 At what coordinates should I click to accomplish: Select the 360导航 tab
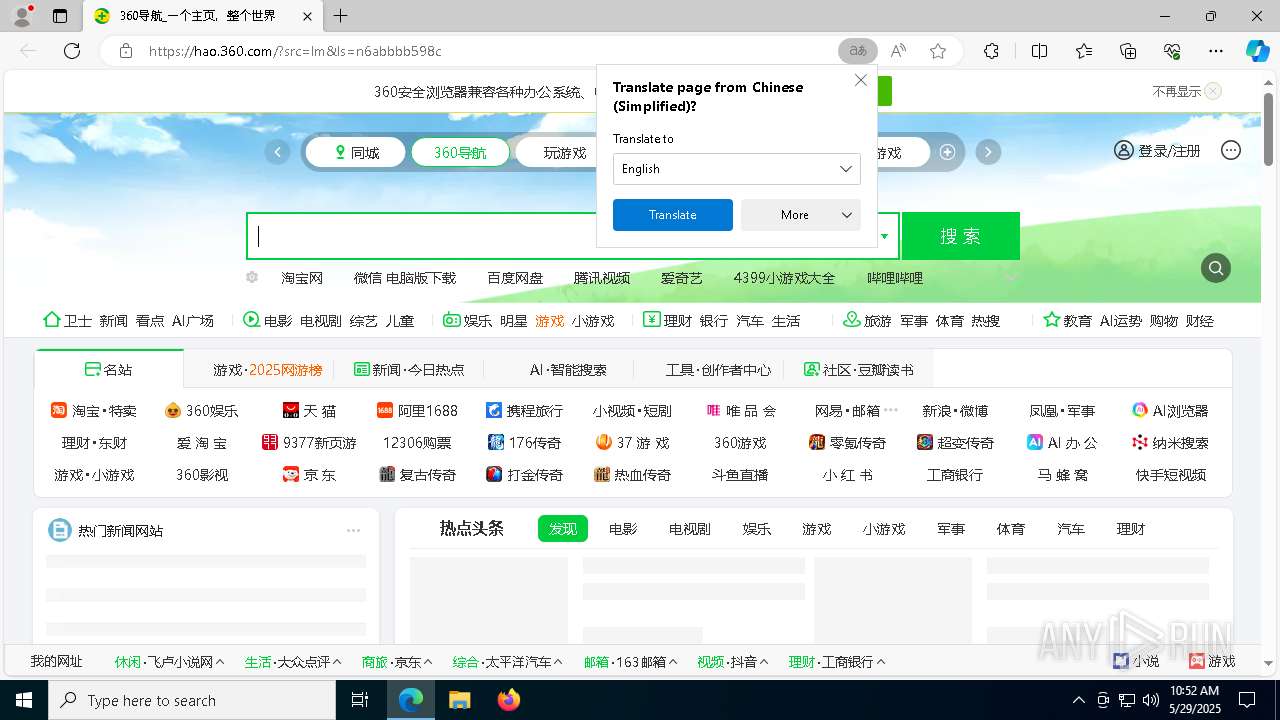tap(460, 153)
